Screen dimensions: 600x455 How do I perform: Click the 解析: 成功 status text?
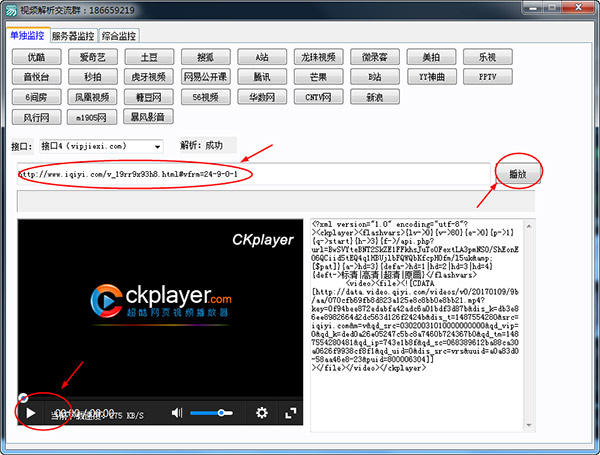(x=202, y=145)
